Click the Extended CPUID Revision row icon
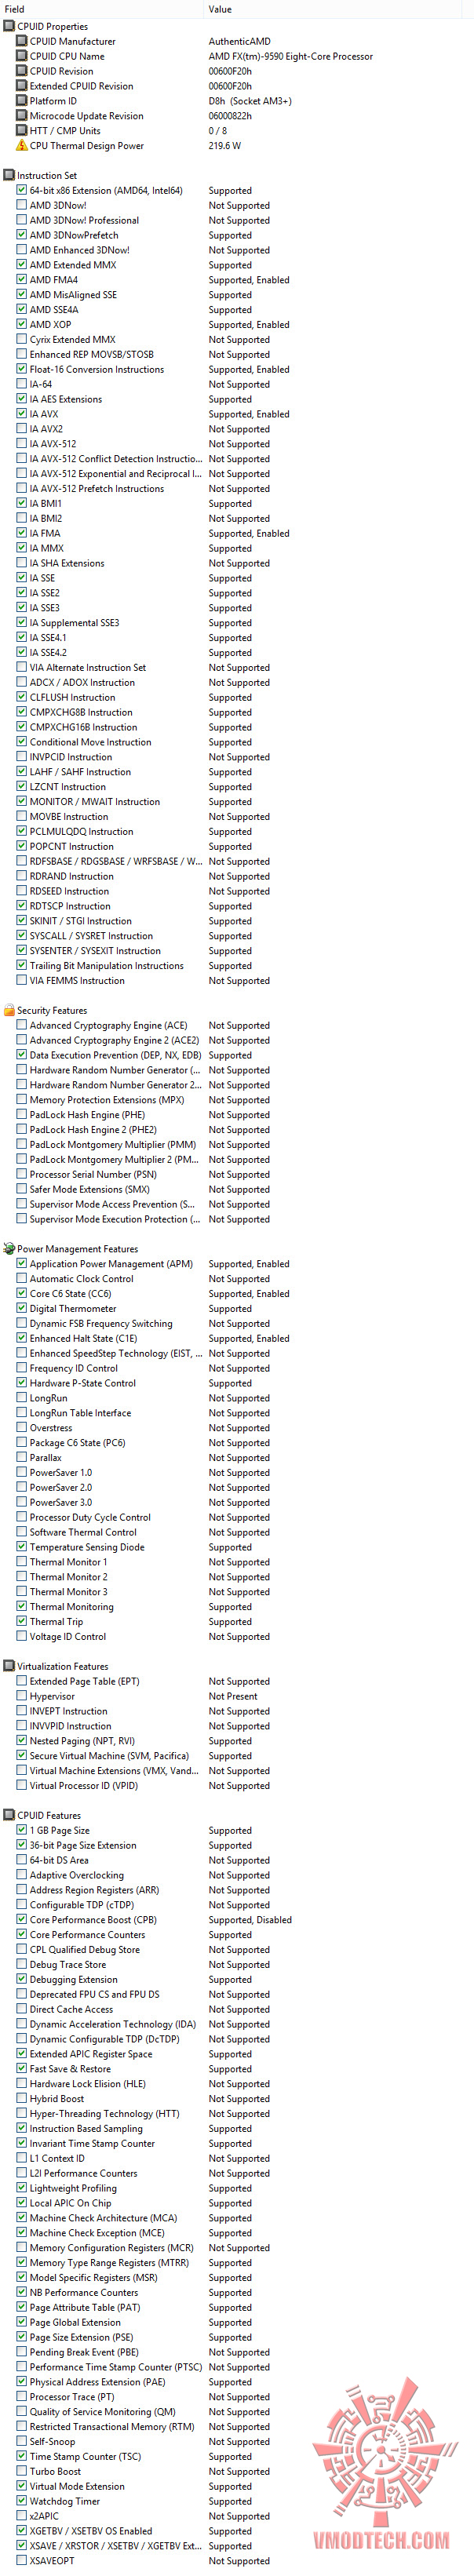The image size is (474, 2576). click(x=22, y=86)
